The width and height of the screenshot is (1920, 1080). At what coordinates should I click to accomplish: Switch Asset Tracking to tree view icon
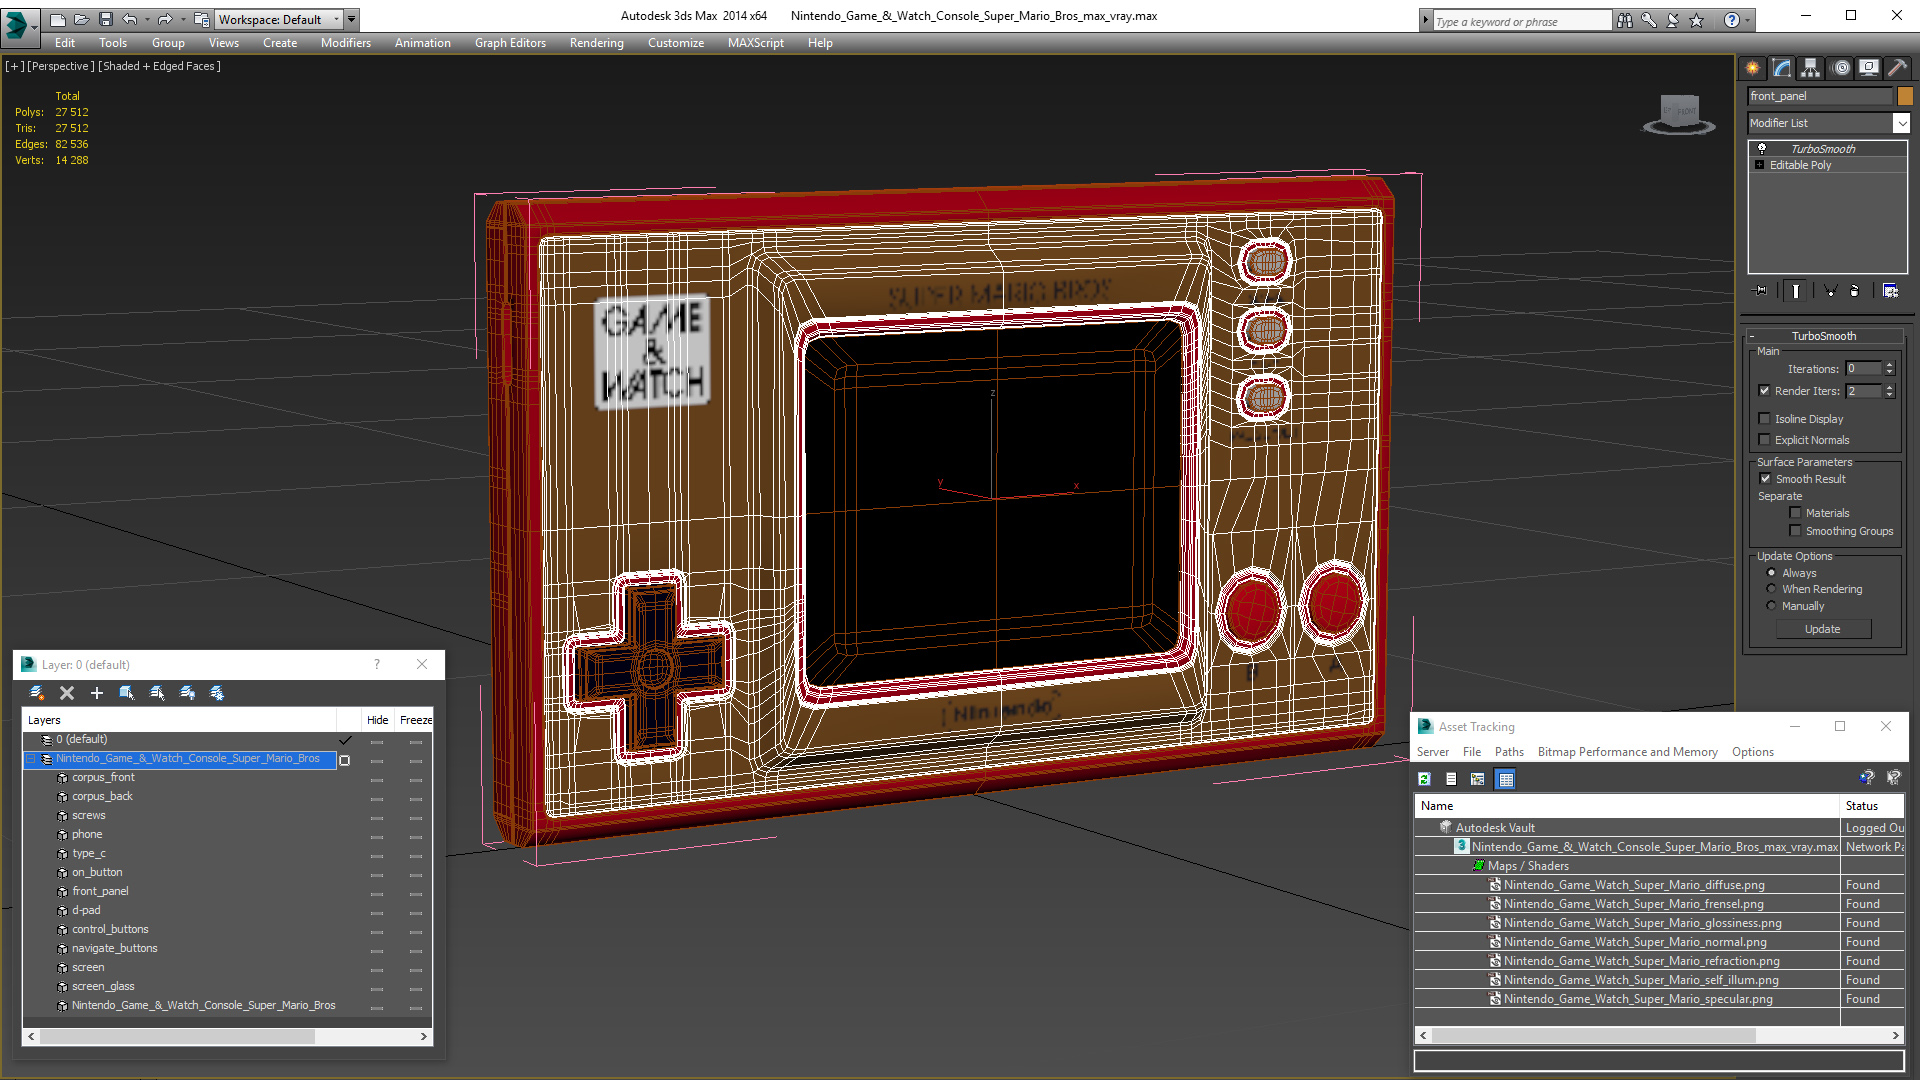point(1478,779)
